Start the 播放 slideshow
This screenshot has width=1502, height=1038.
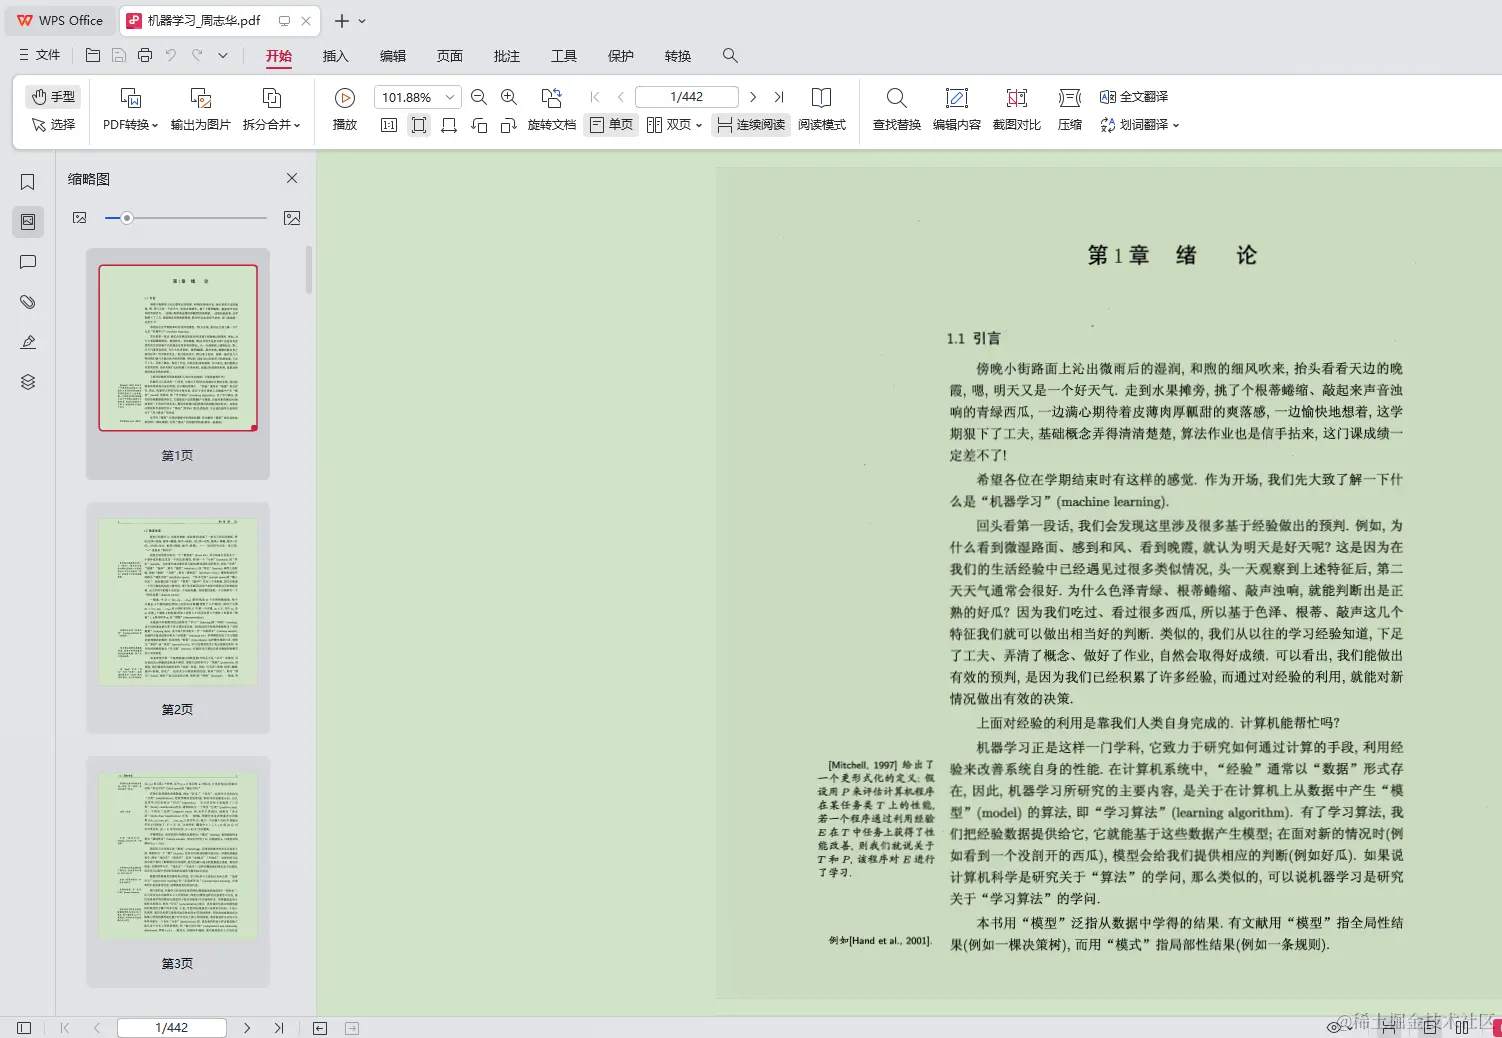345,109
